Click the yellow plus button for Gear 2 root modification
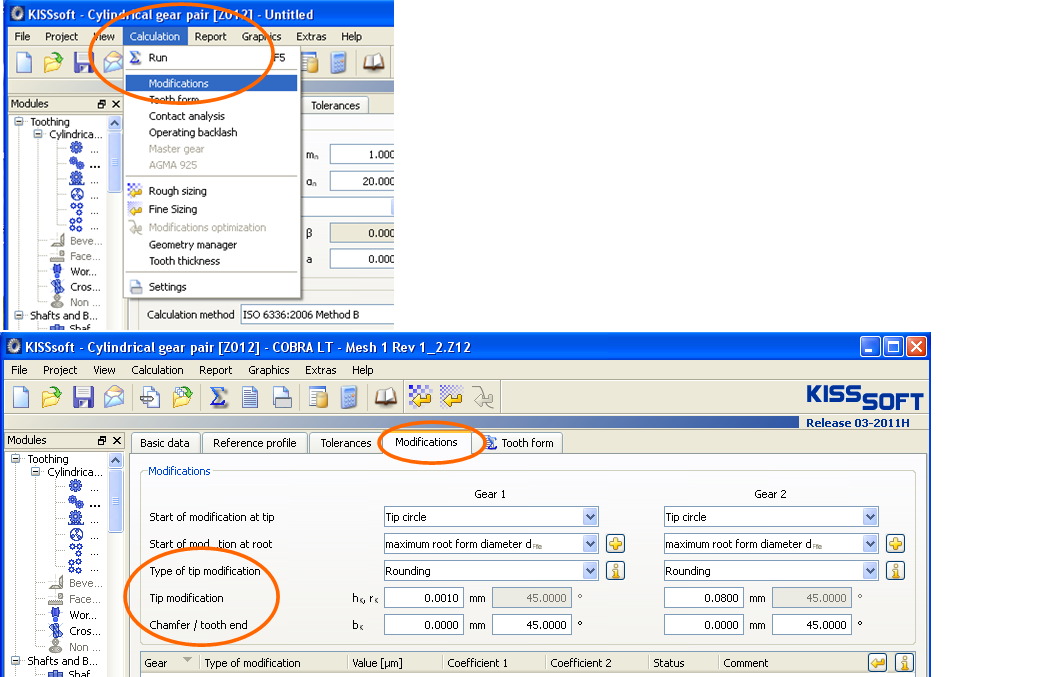1041x677 pixels. [896, 544]
